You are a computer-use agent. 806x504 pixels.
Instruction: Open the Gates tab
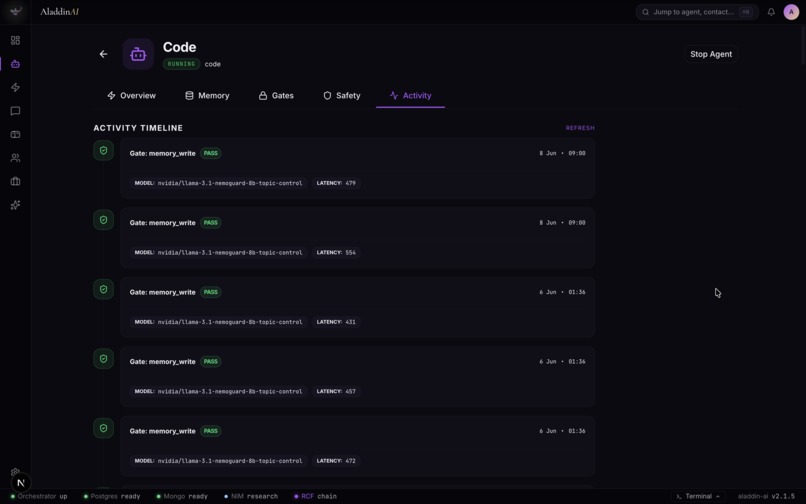point(276,96)
